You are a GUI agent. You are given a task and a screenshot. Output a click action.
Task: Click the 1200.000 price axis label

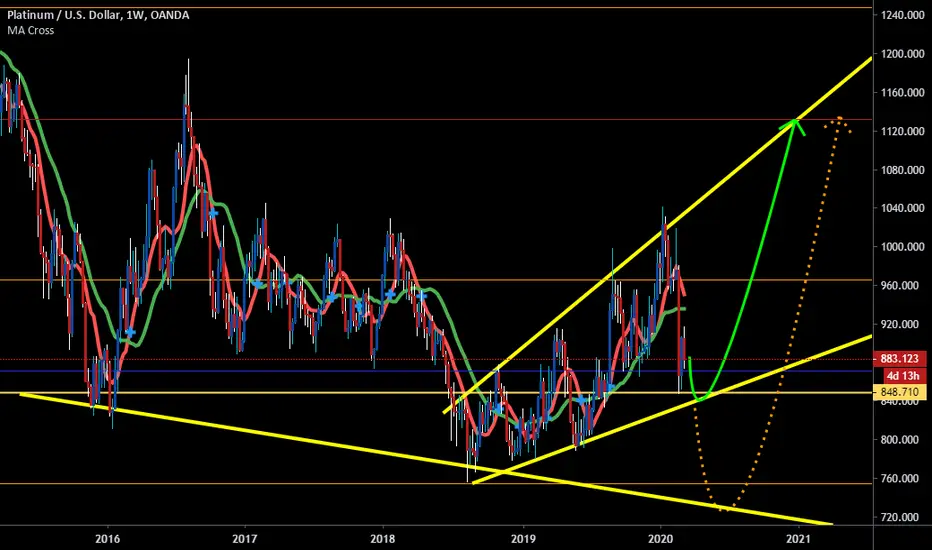[x=903, y=54]
